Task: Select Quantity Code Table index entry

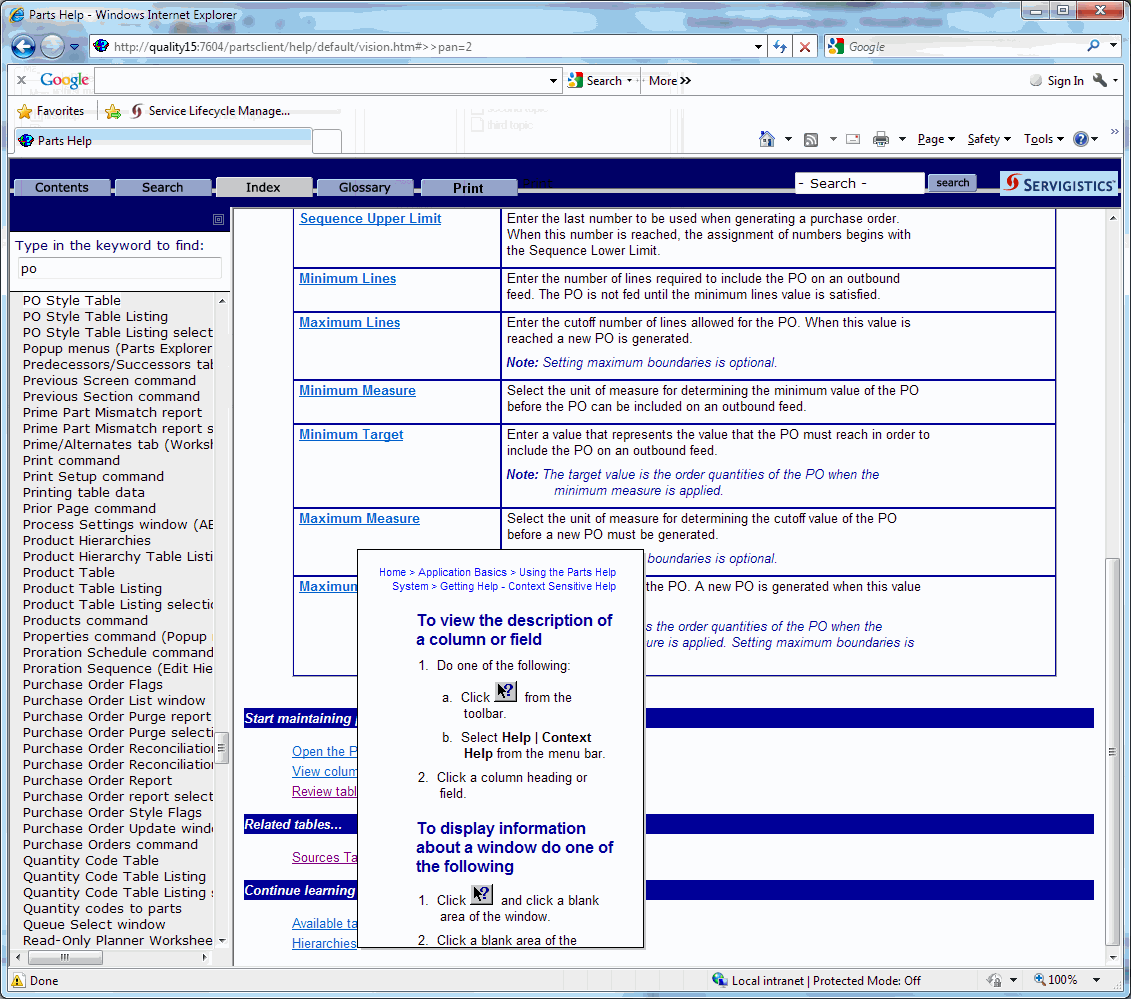Action: [90, 861]
